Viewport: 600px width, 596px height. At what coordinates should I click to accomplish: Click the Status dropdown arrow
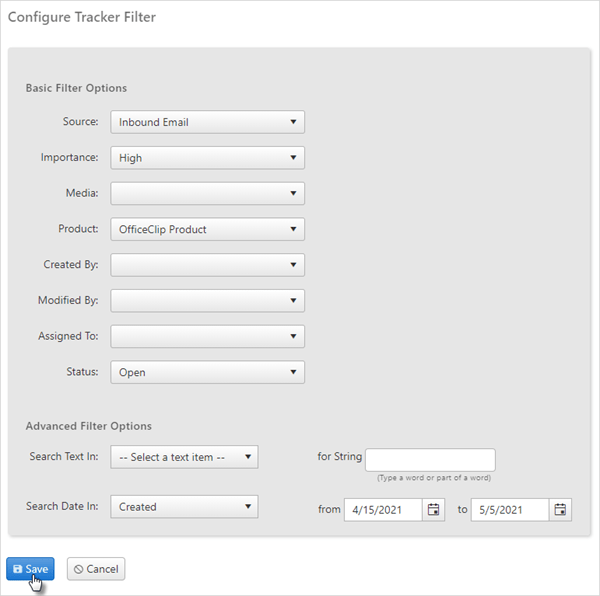(293, 371)
